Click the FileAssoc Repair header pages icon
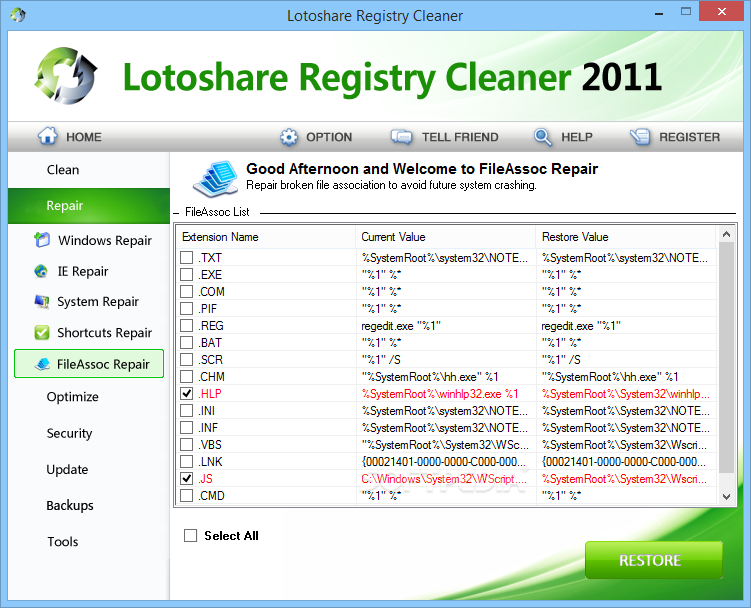The height and width of the screenshot is (608, 751). [216, 179]
